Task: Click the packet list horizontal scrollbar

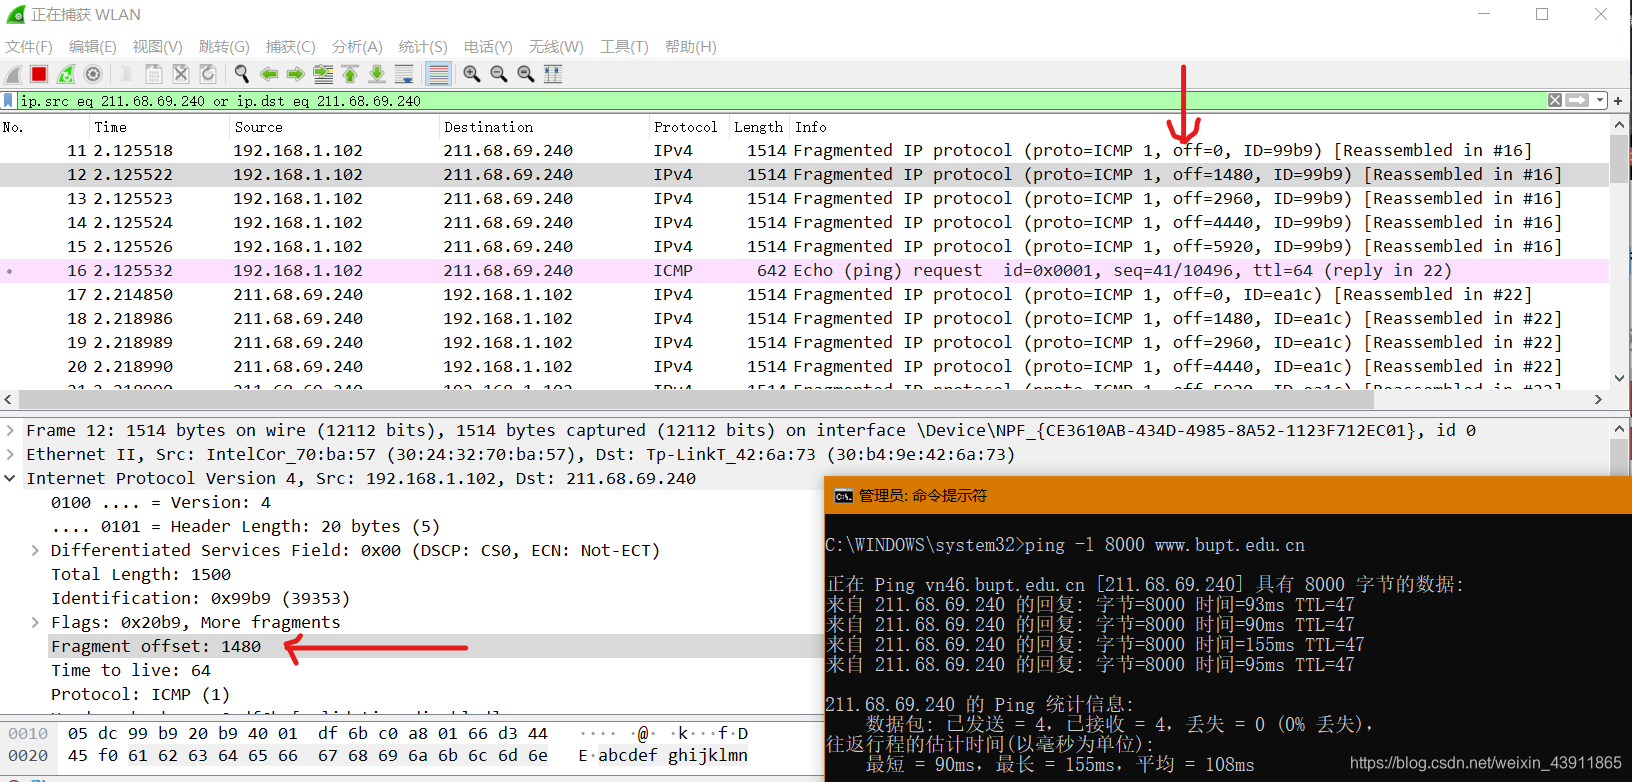Action: click(695, 399)
